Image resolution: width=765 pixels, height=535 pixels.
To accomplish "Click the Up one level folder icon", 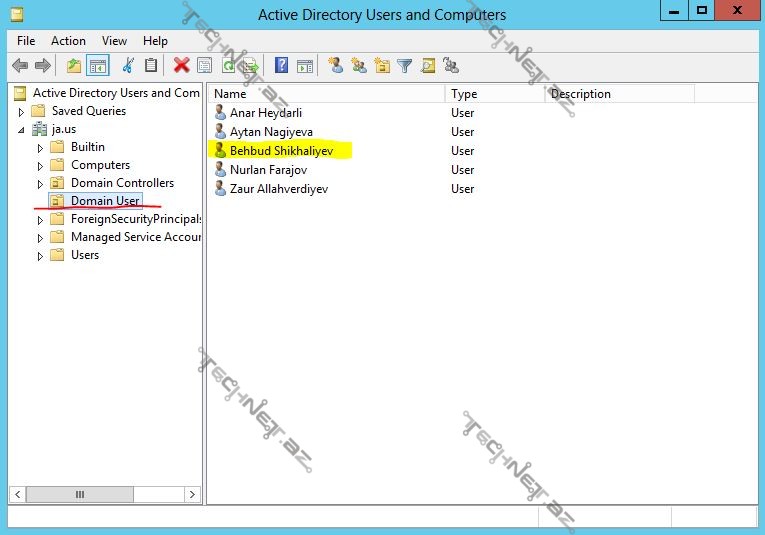I will point(73,66).
